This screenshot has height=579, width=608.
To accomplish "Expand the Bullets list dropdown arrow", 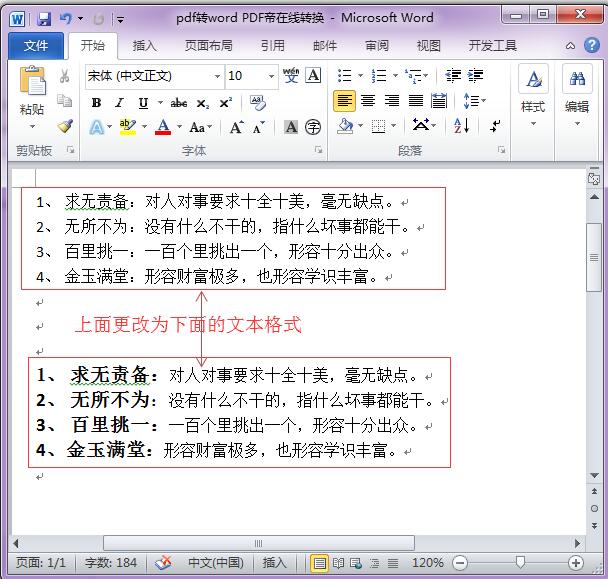I will click(x=360, y=75).
